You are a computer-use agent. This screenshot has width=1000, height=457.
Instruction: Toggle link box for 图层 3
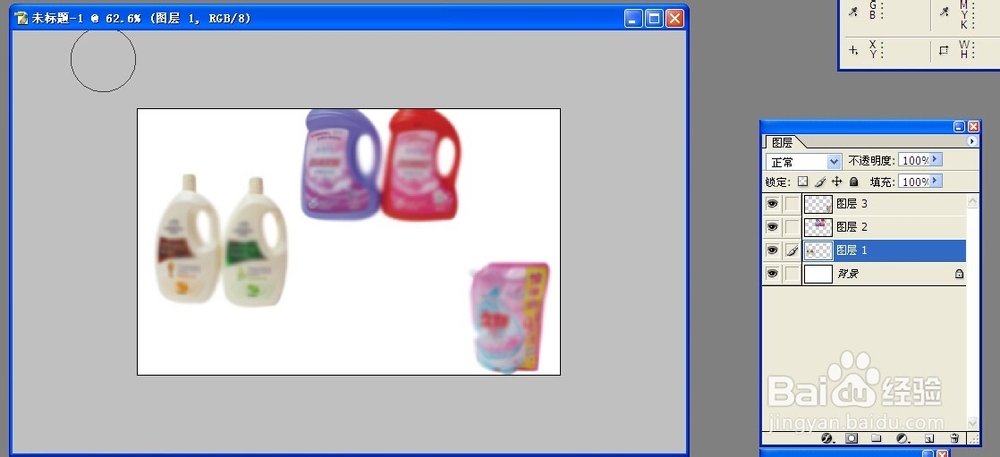[791, 204]
